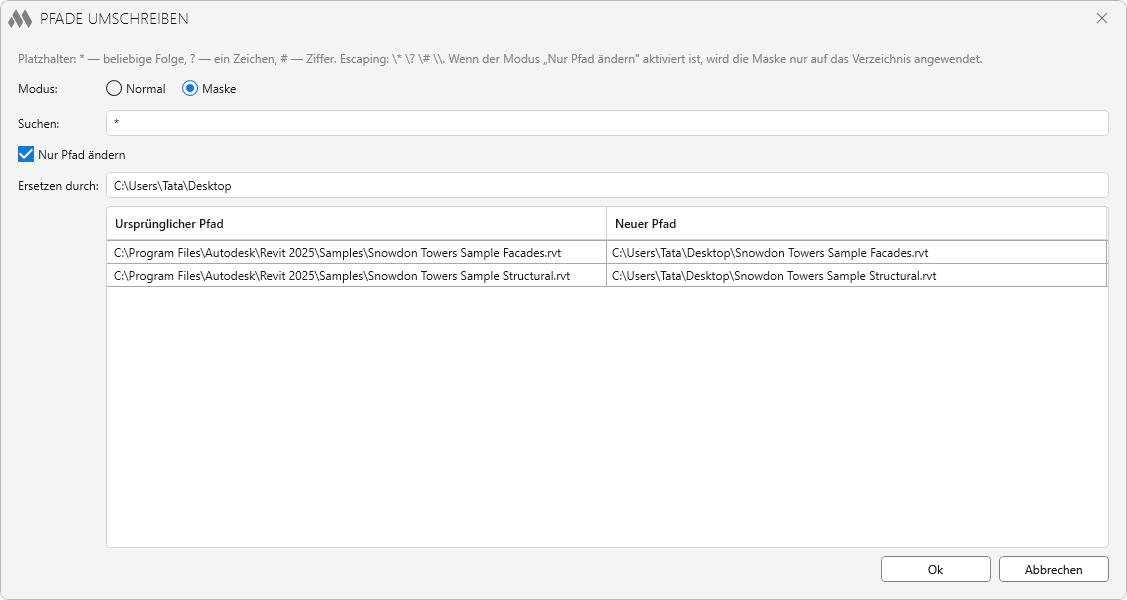Select the original path of Sample Structural.rvt
Viewport: 1127px width, 600px height.
click(342, 276)
